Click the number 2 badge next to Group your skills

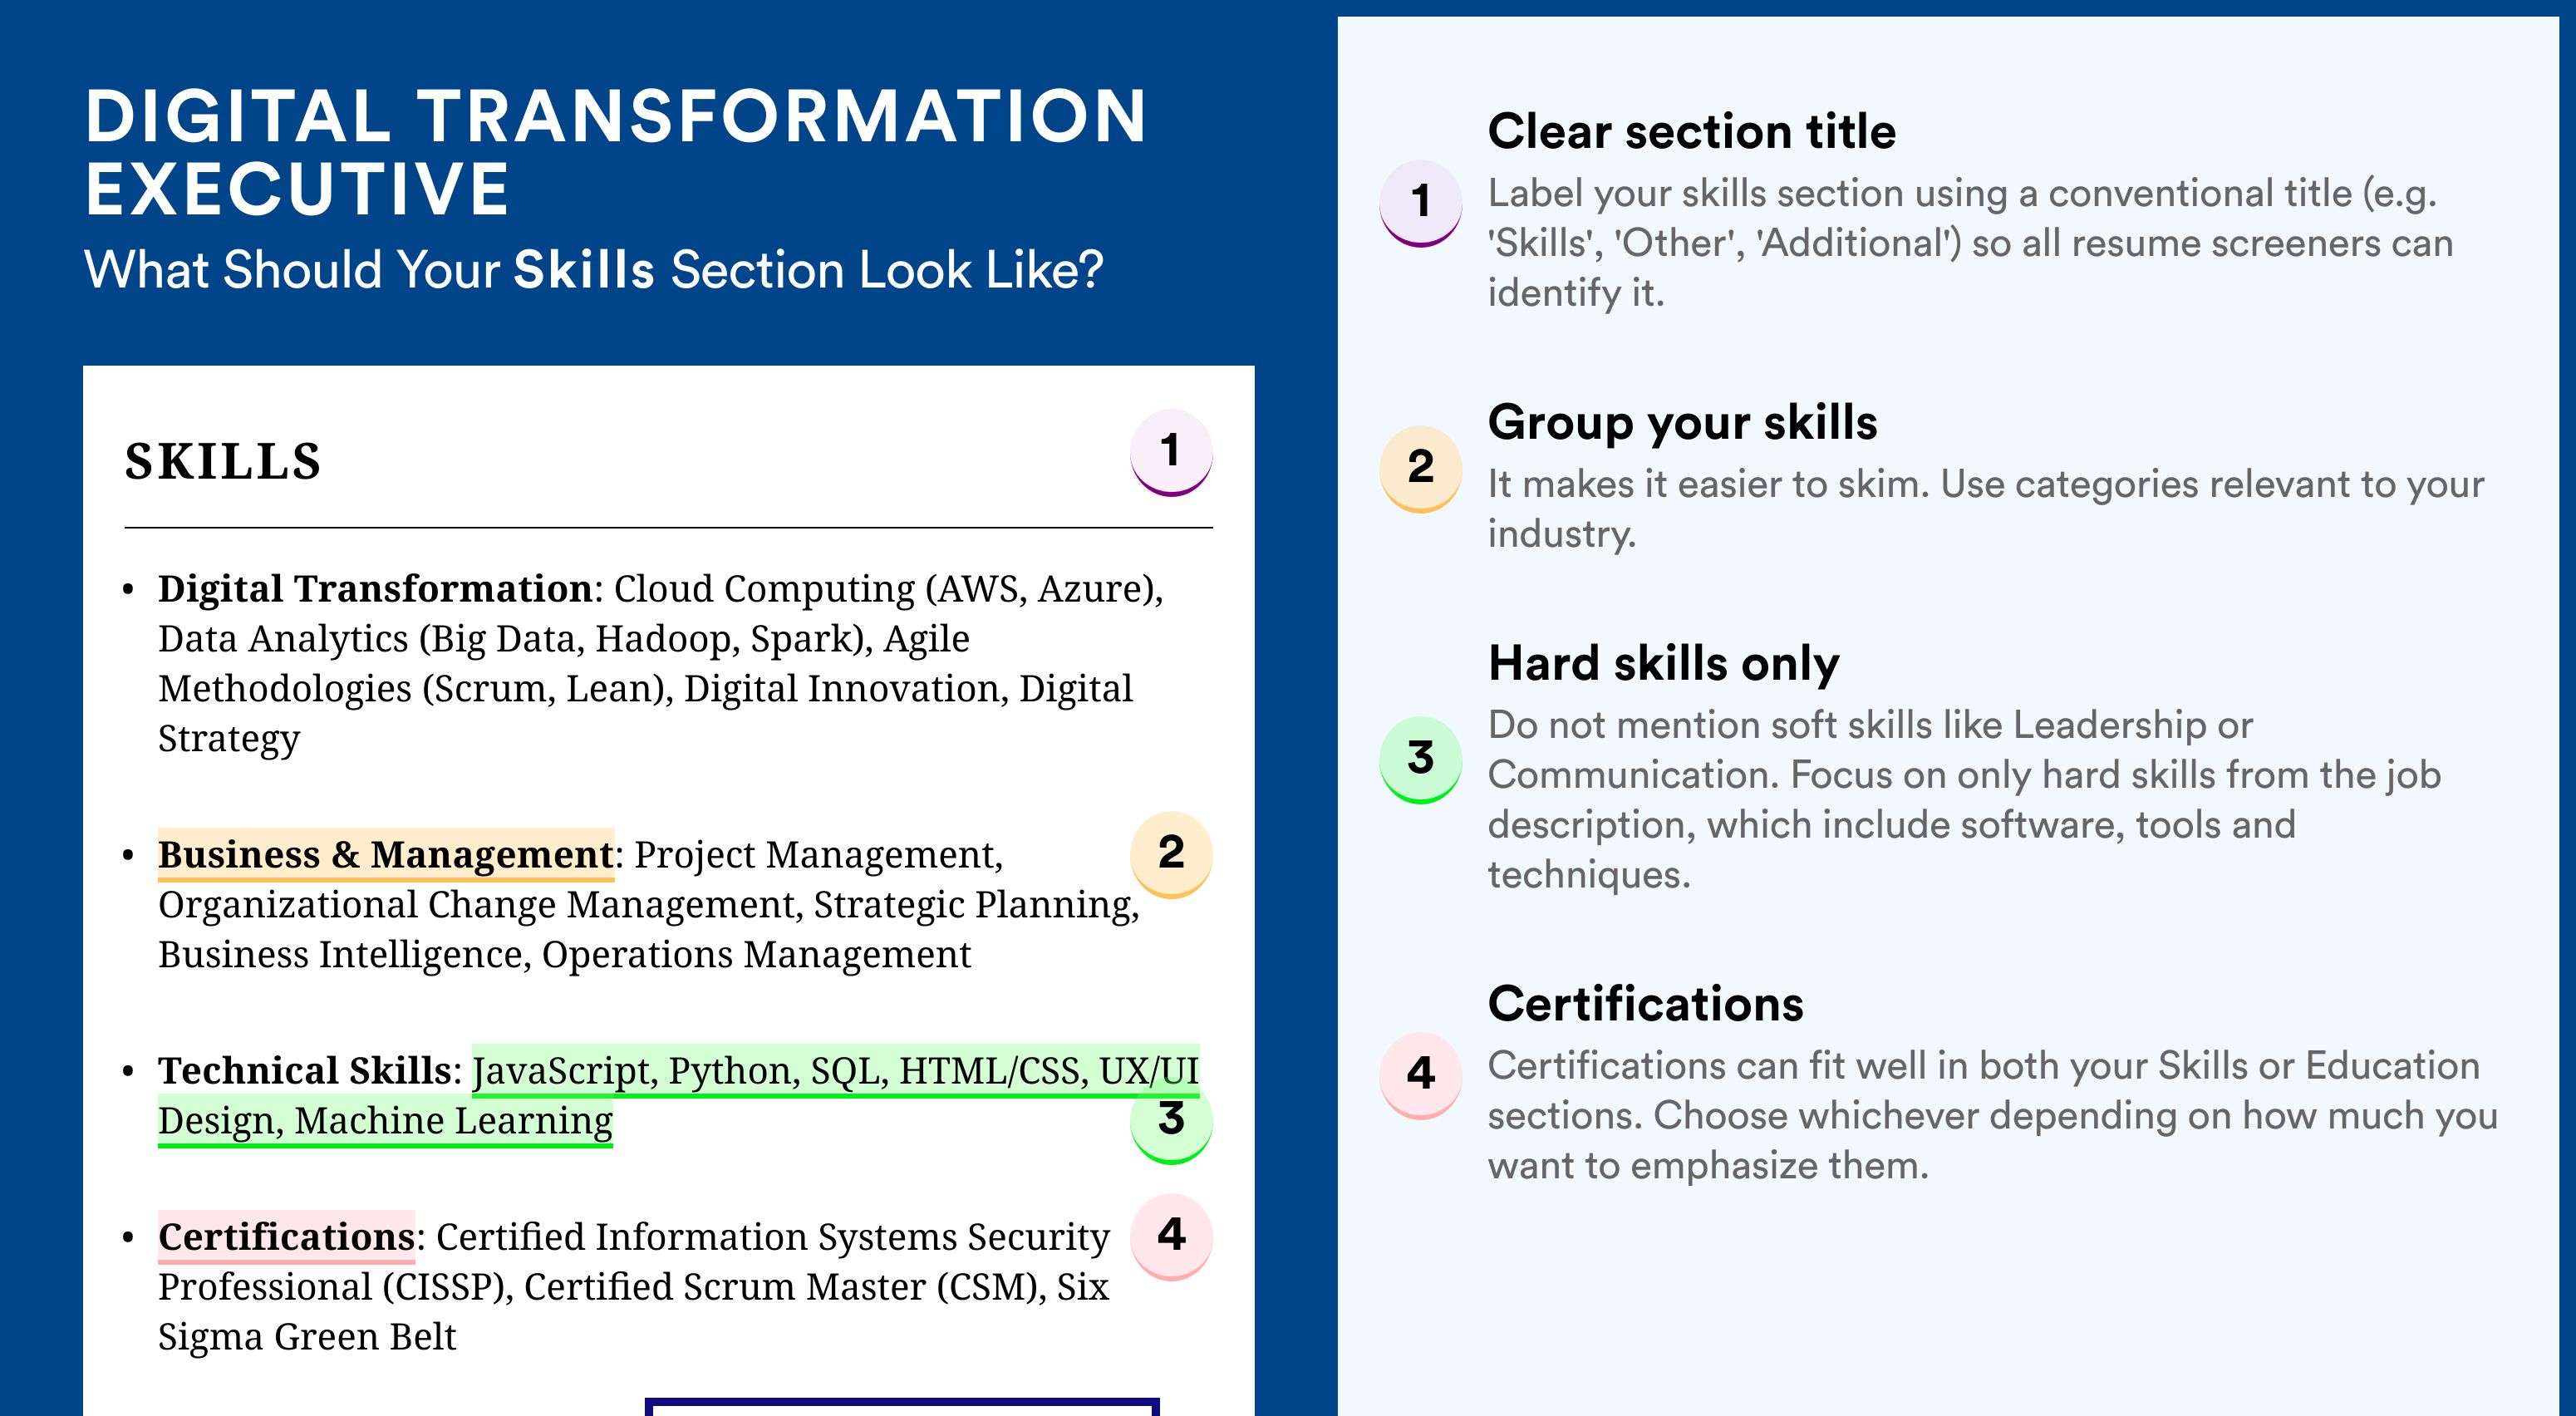pyautogui.click(x=1420, y=469)
